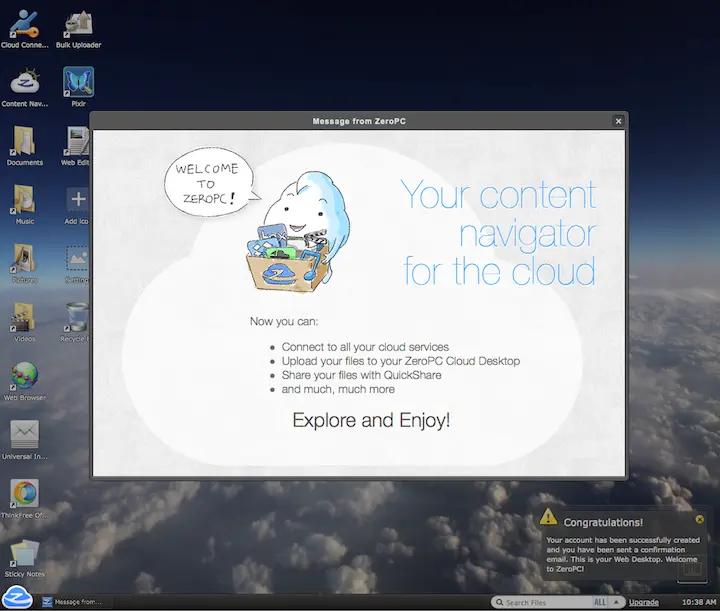This screenshot has height=611, width=720.
Task: Click the Search Files input field
Action: [542, 602]
